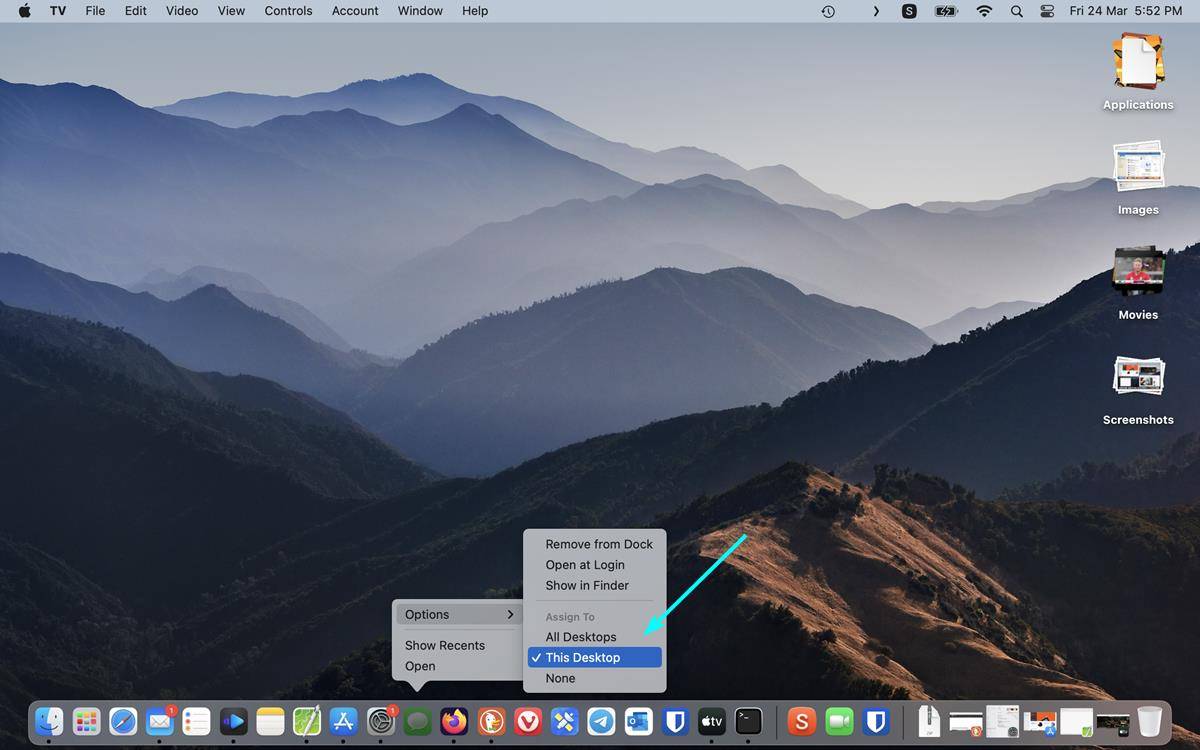
Task: Open Firefox from the Dock
Action: coord(454,721)
